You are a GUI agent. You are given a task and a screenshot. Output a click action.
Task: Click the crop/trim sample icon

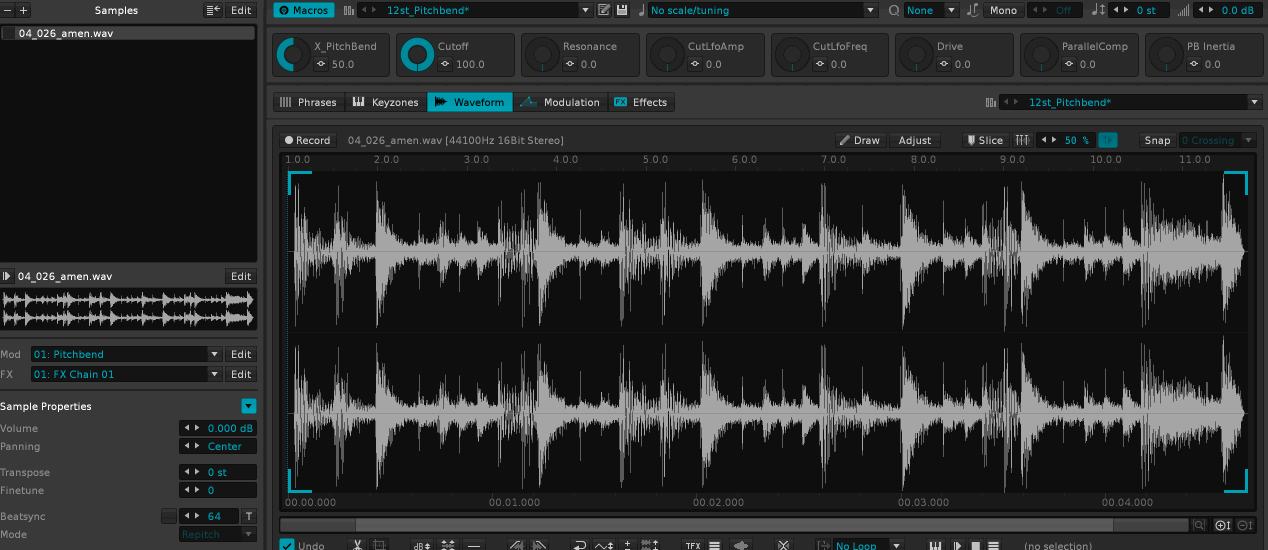379,545
